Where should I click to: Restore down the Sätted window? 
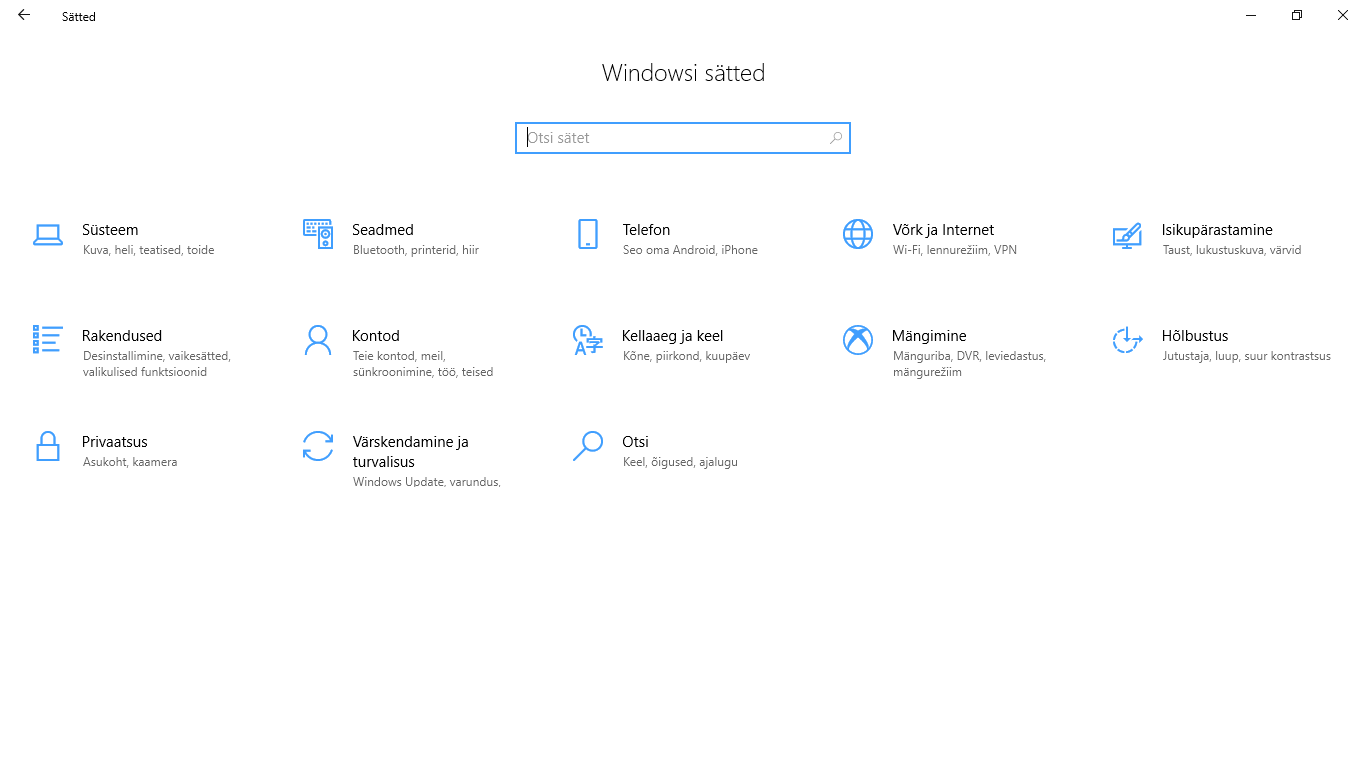click(1297, 15)
